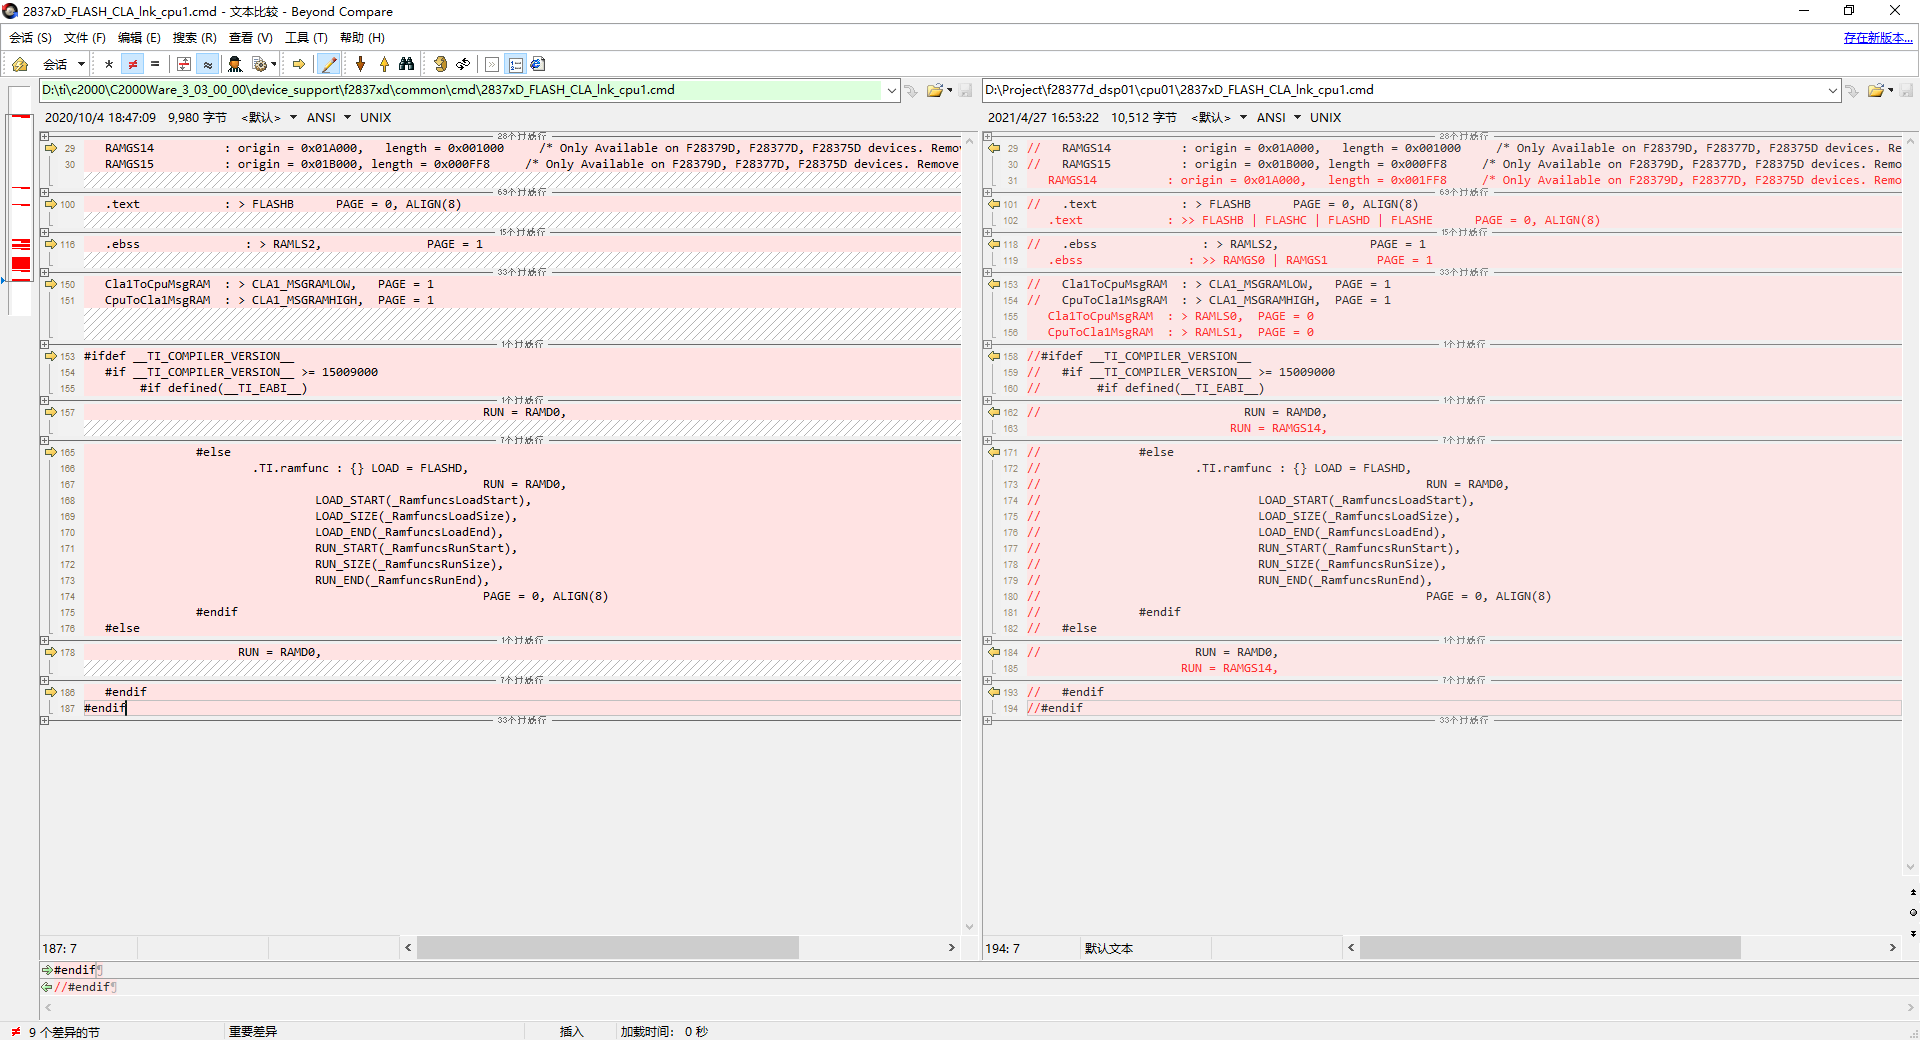The width and height of the screenshot is (1920, 1040).
Task: Click the Rules referee icon
Action: [235, 64]
